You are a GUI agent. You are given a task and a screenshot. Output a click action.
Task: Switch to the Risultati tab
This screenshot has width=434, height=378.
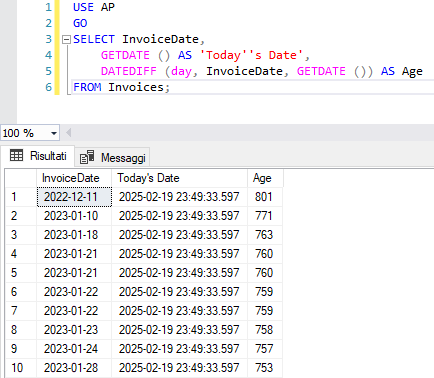[x=38, y=156]
